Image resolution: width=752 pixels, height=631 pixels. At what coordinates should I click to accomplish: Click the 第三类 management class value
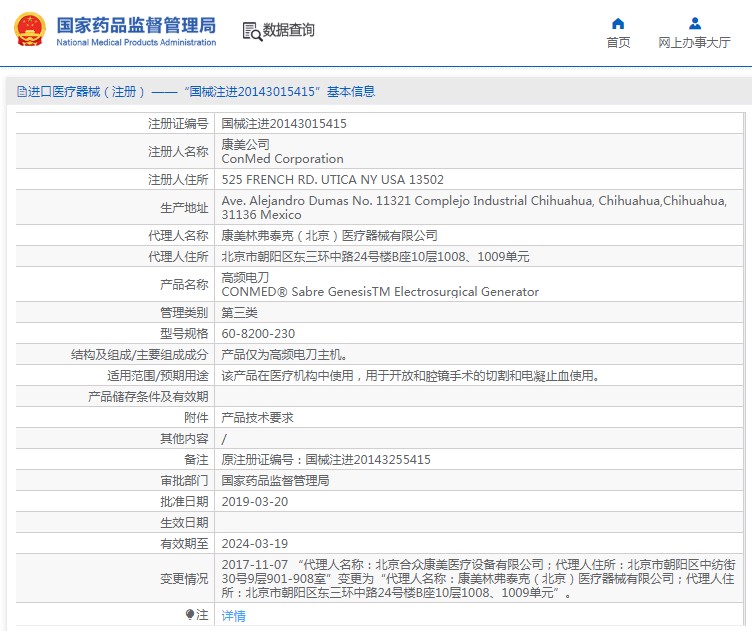coord(239,313)
